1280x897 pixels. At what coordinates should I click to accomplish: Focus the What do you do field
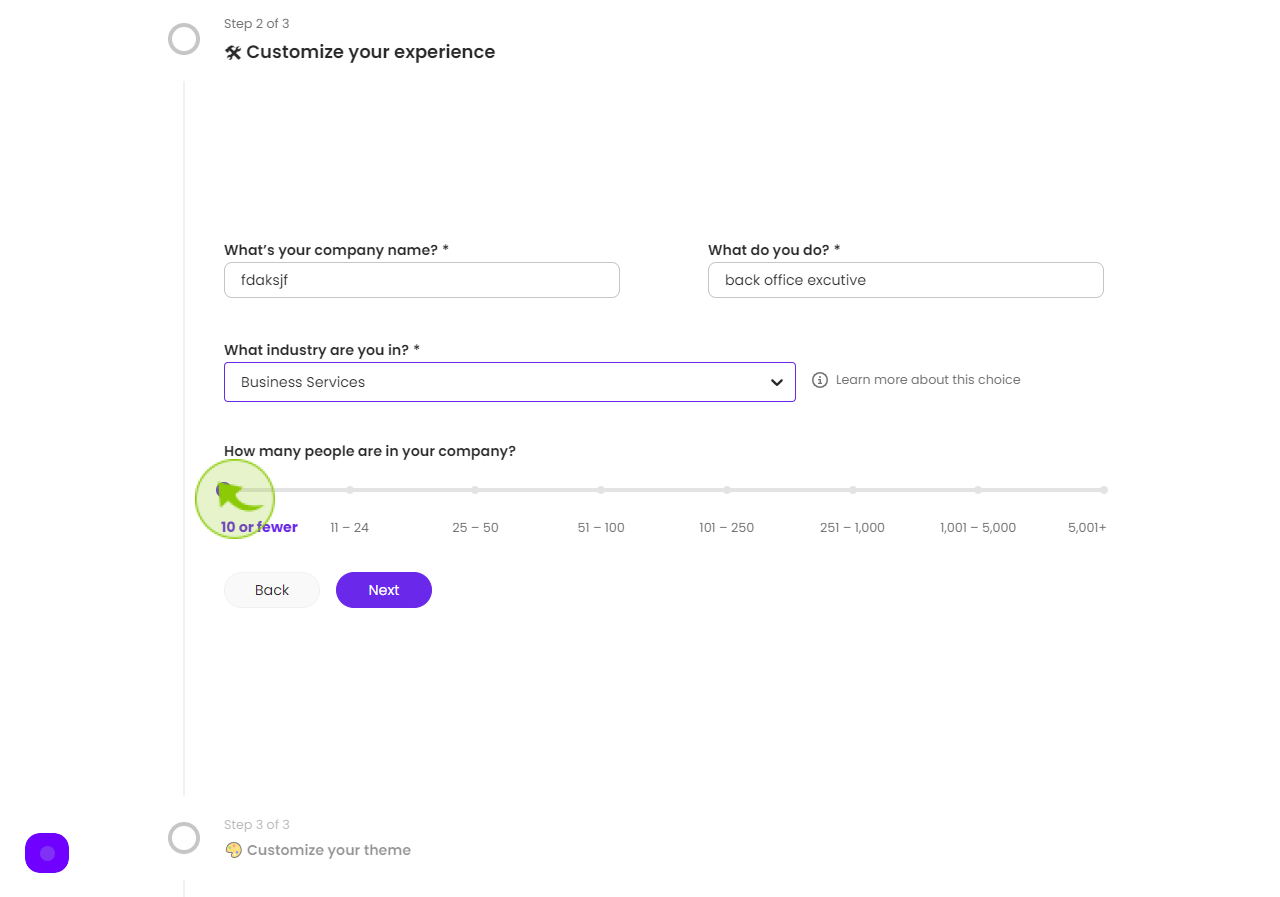(x=906, y=280)
